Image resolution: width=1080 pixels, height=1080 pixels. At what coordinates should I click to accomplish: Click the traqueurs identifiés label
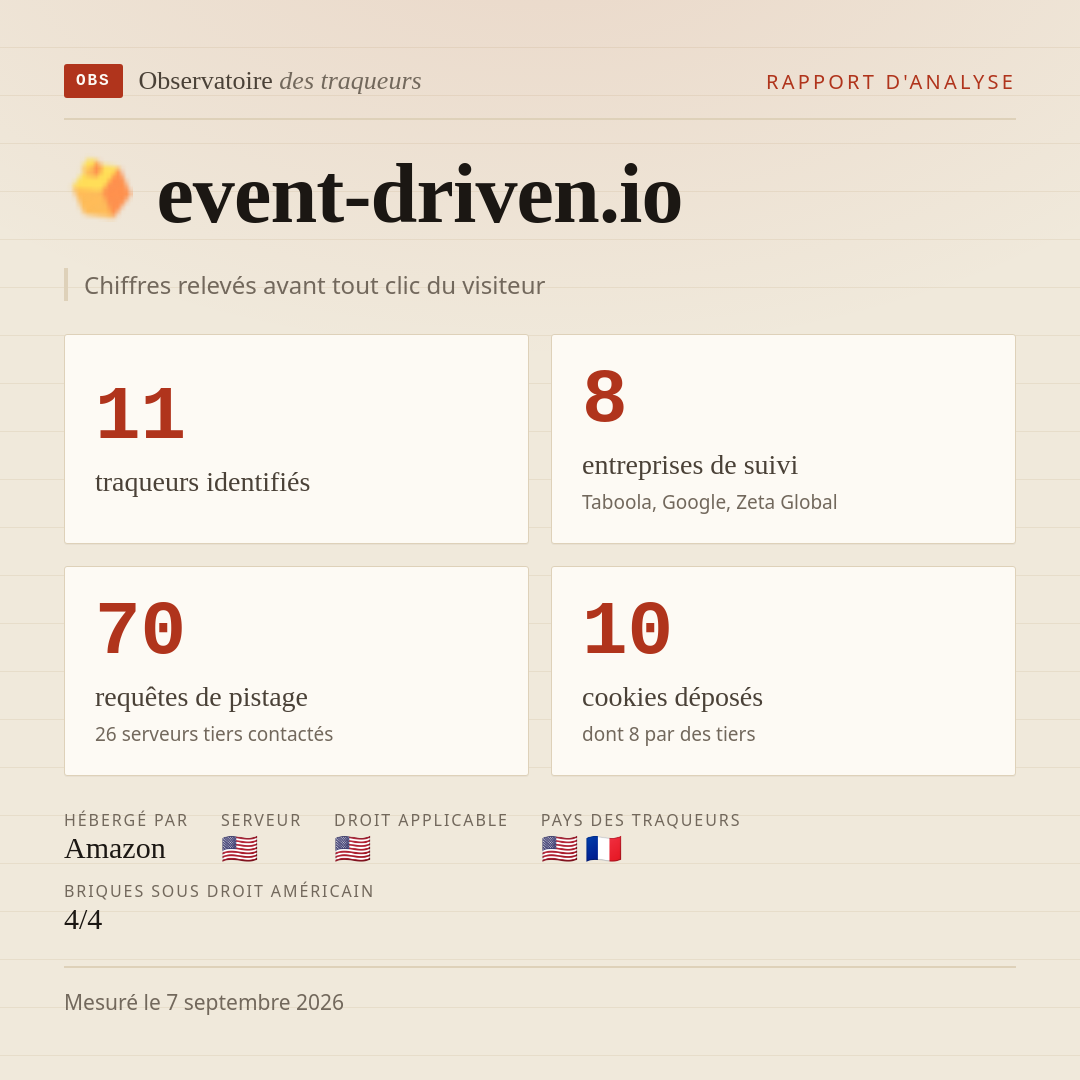pyautogui.click(x=202, y=482)
